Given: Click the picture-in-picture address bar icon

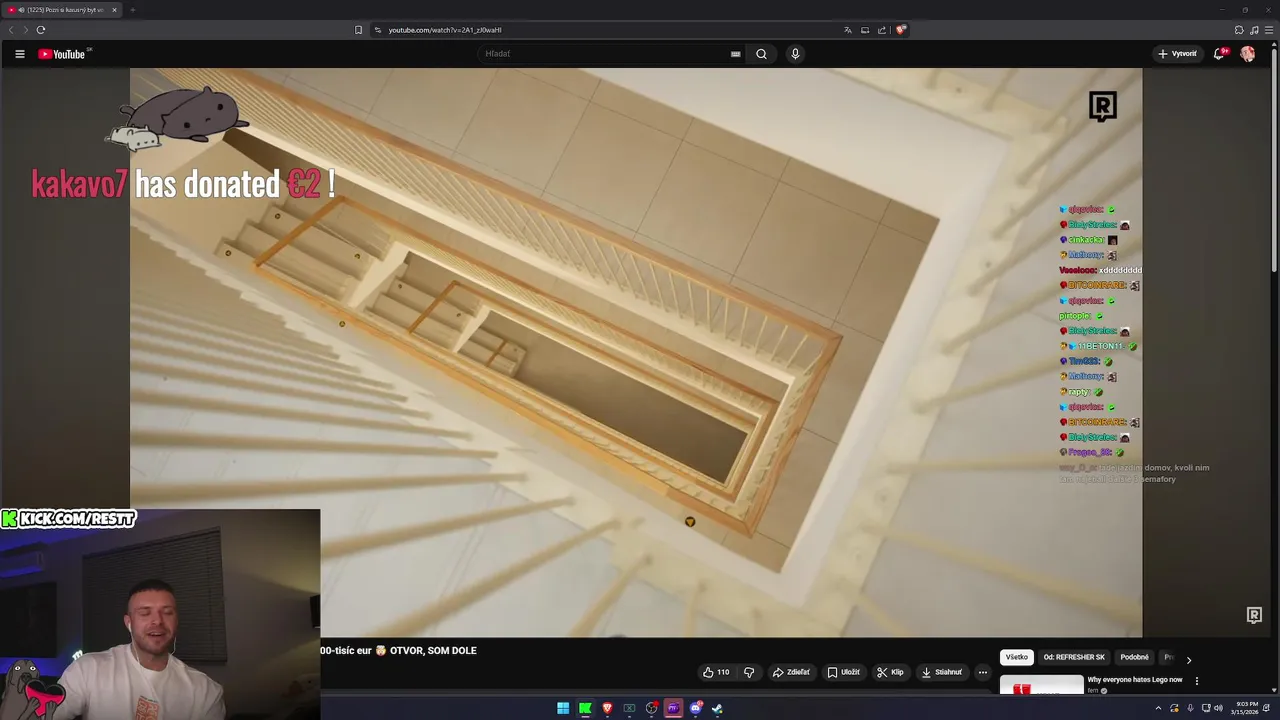Looking at the screenshot, I should tap(865, 30).
